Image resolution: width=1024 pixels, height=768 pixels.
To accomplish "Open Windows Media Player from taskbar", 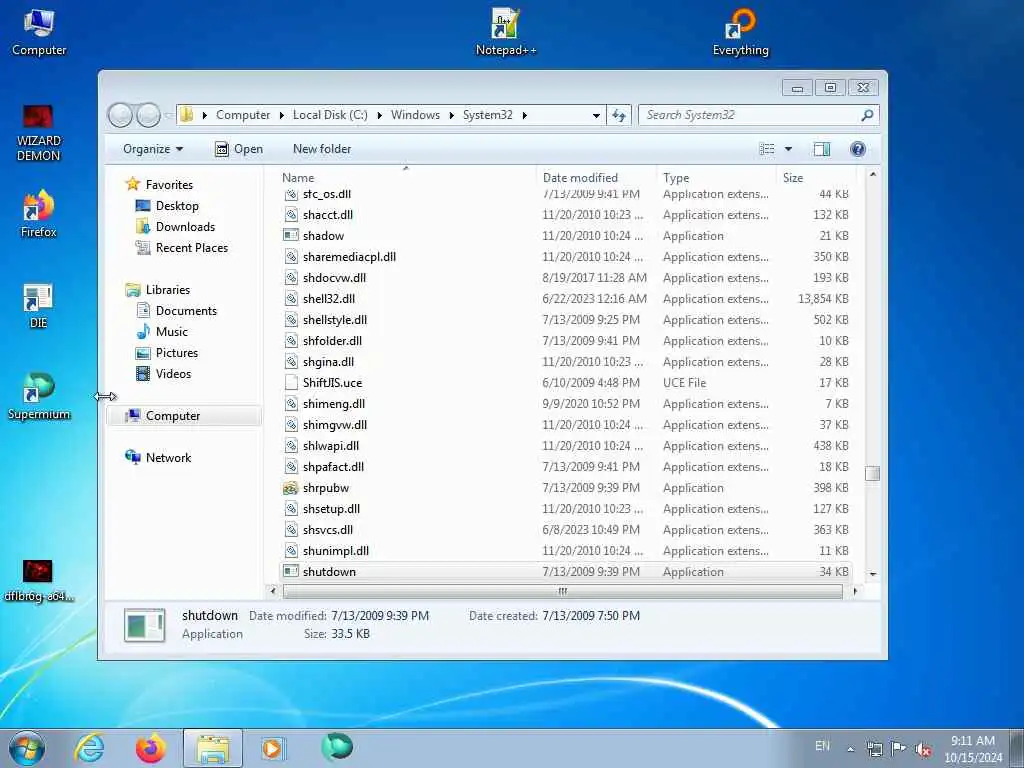I will click(x=272, y=748).
